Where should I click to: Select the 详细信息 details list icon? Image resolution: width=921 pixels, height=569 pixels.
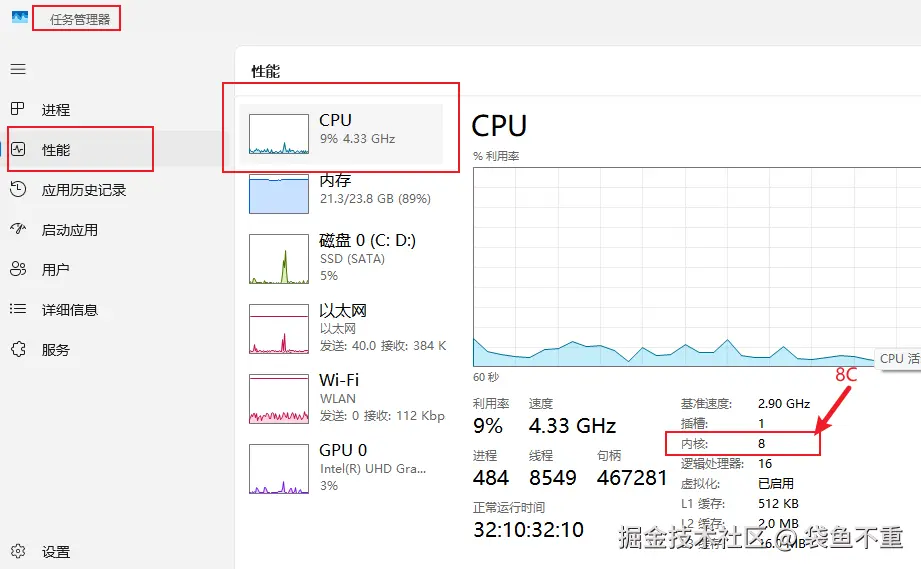(18, 309)
